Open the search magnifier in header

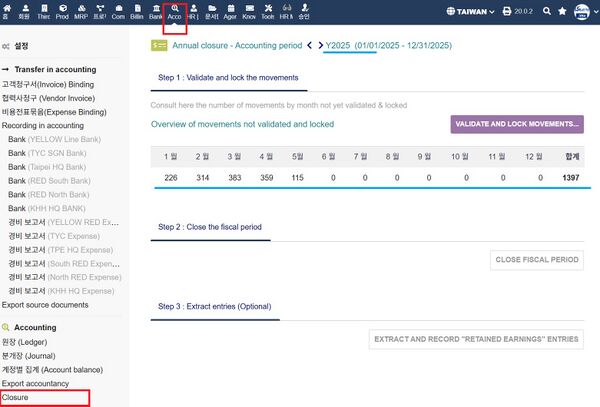tap(545, 12)
